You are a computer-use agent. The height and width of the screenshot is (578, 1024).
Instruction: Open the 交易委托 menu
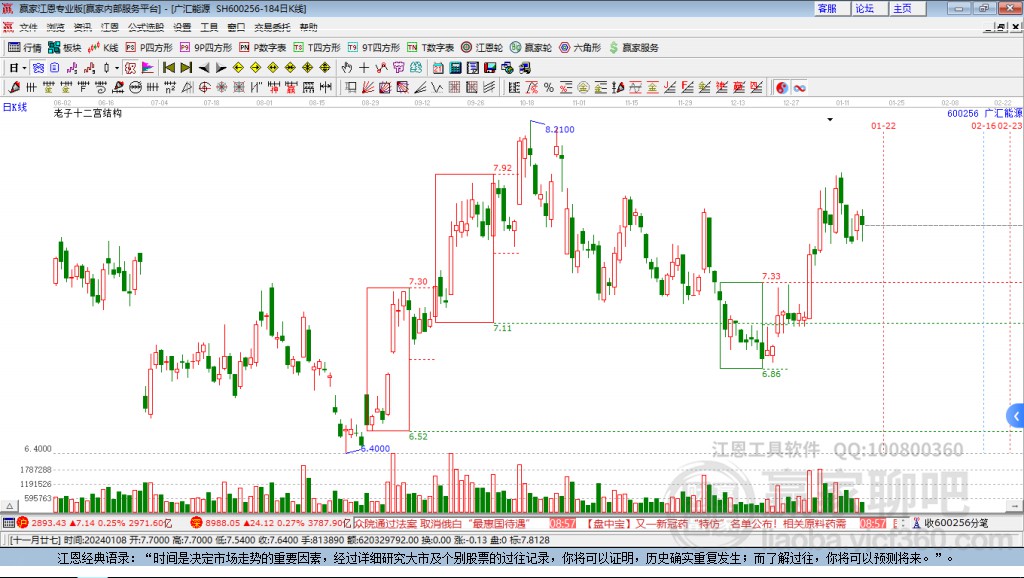point(272,27)
